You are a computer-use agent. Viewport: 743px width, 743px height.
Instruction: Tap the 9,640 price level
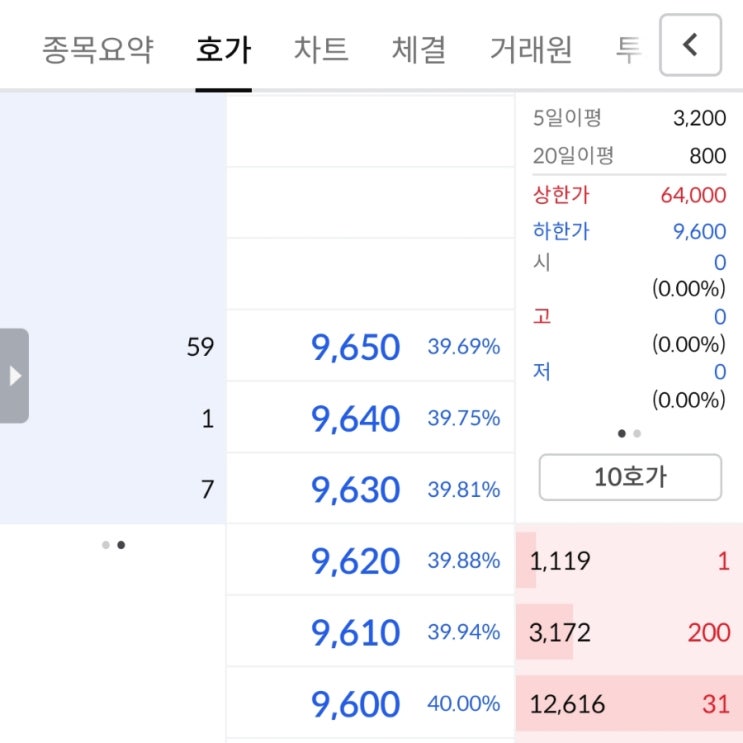[356, 418]
